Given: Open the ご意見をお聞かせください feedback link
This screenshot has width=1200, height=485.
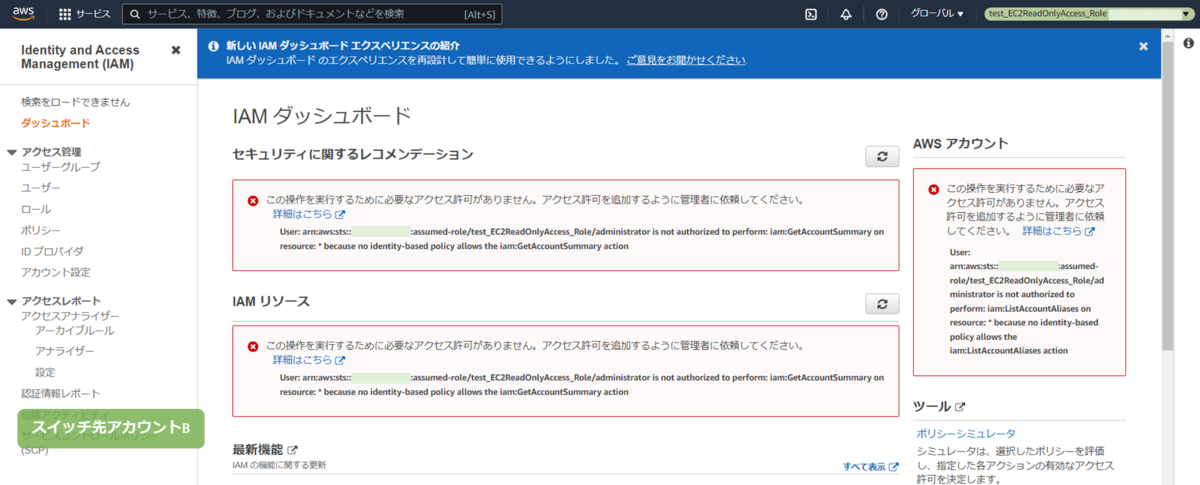Looking at the screenshot, I should click(x=686, y=60).
